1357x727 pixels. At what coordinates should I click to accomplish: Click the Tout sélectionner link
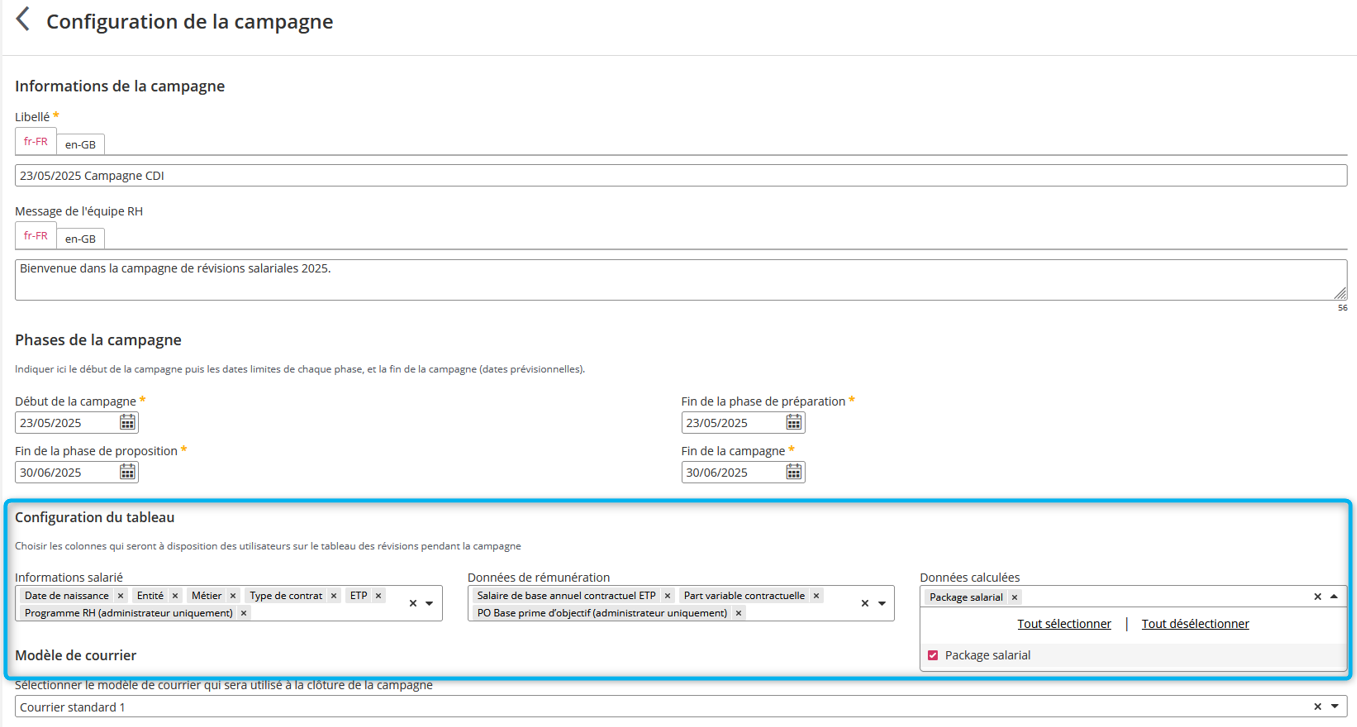pyautogui.click(x=1064, y=624)
